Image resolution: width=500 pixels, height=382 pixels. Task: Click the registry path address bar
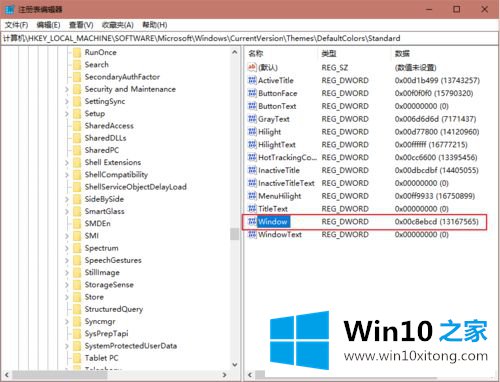pos(250,38)
